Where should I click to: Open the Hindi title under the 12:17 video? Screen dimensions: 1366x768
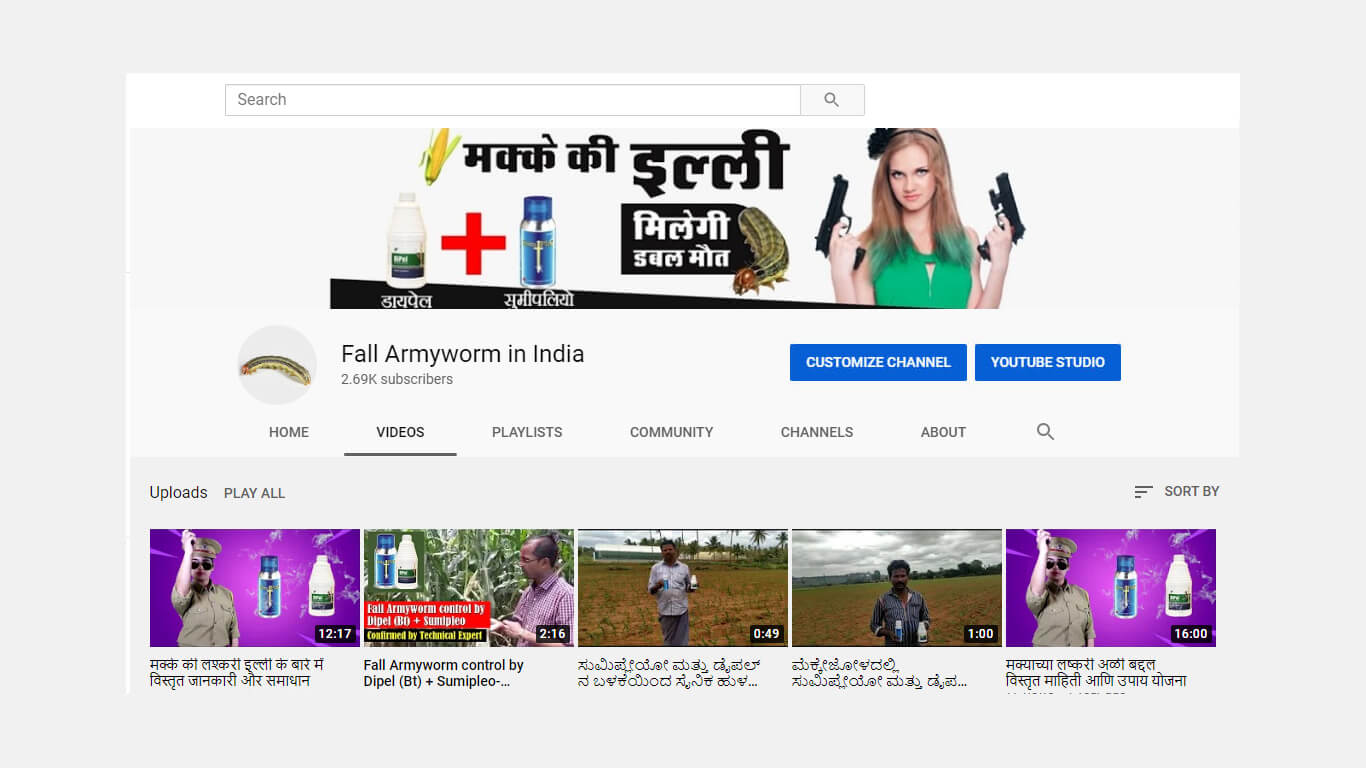(237, 673)
